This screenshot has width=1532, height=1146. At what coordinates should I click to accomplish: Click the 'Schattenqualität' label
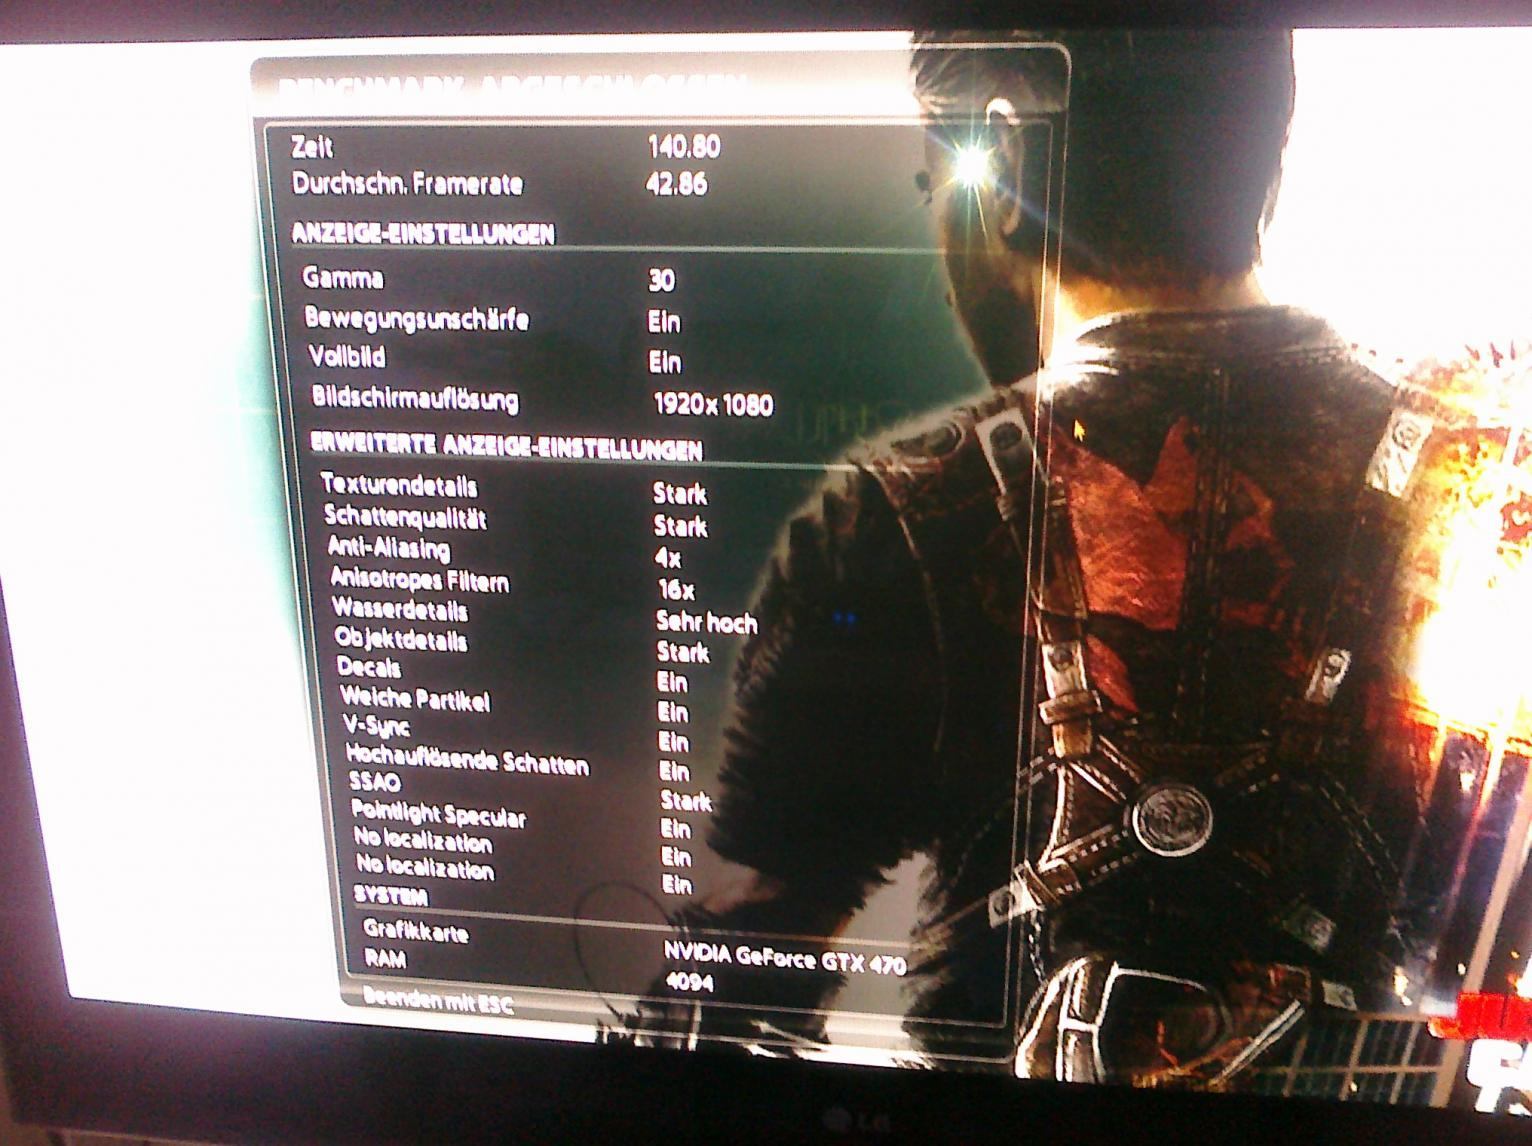click(405, 517)
